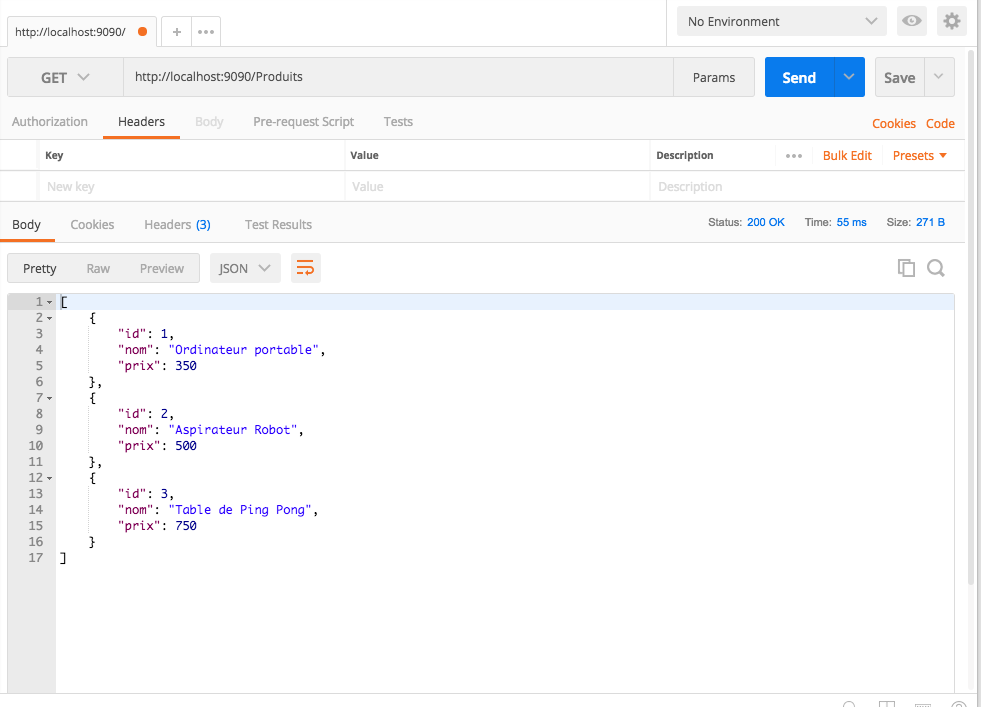Open the Test Results tab
The image size is (981, 707).
click(278, 225)
